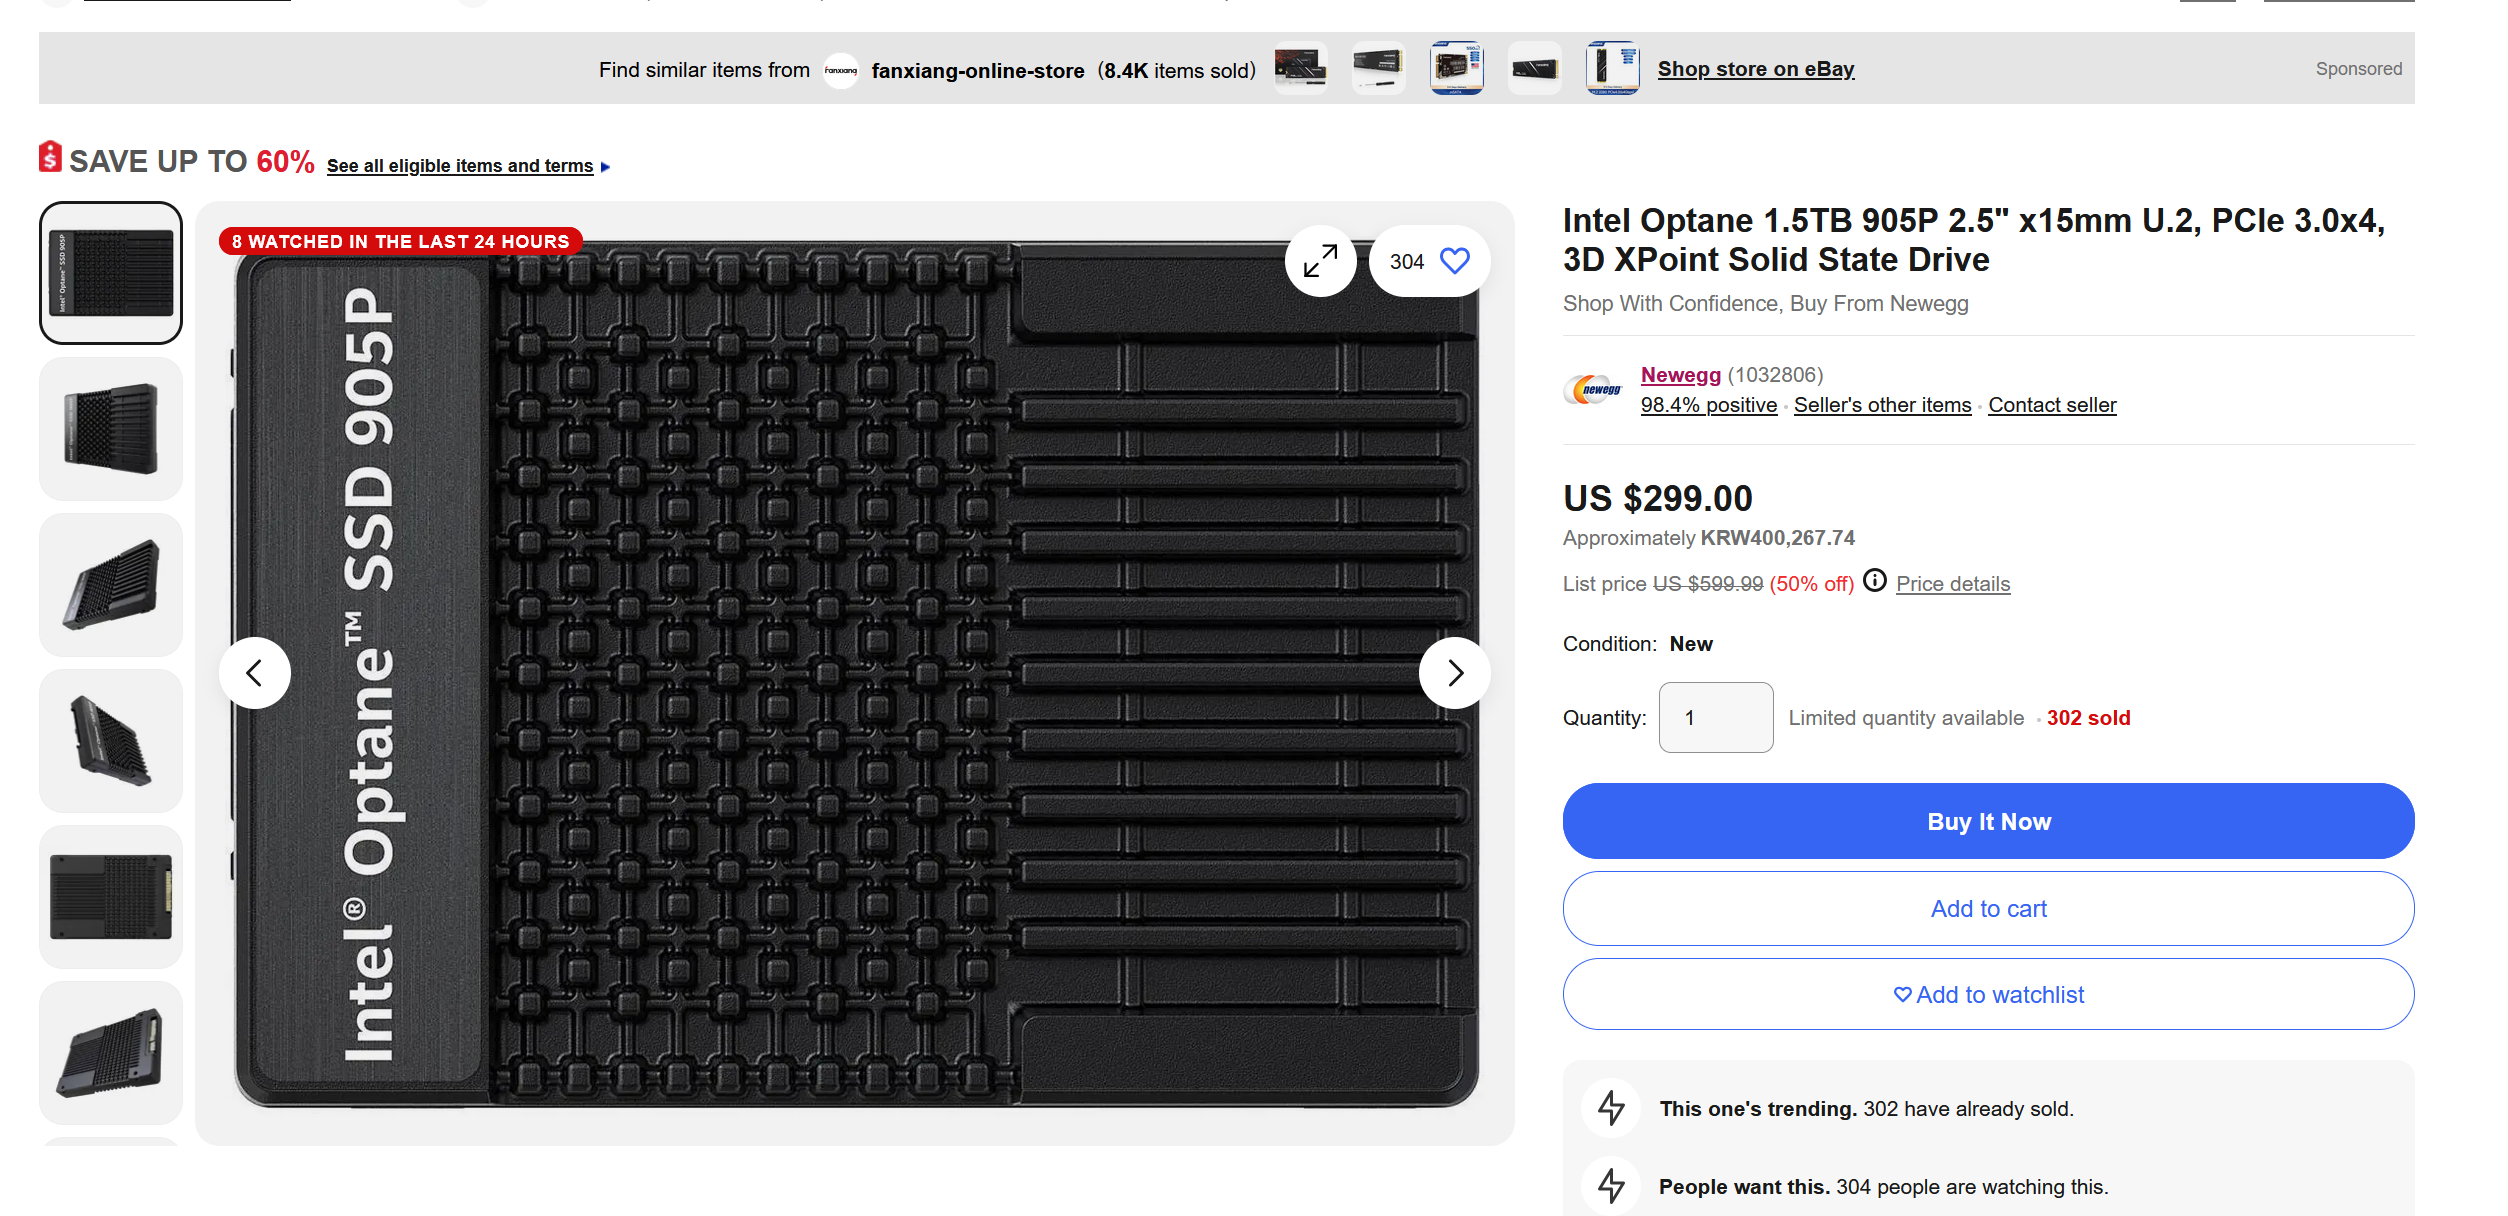The height and width of the screenshot is (1216, 2508).
Task: Open the Newegg seller profile link
Action: (x=1681, y=375)
